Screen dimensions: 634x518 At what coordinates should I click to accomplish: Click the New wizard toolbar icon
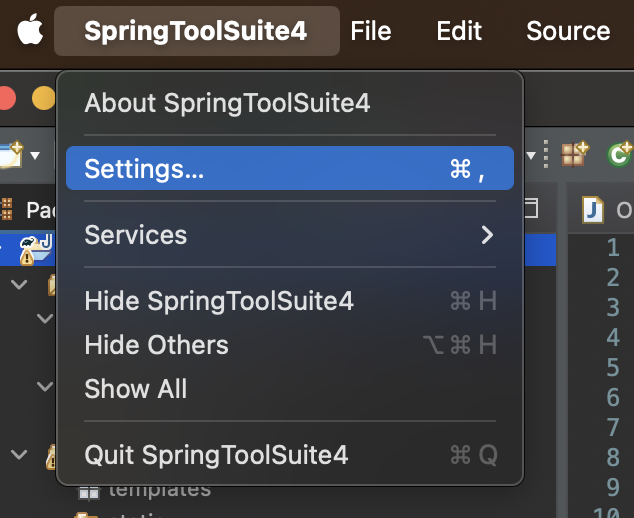(x=12, y=154)
